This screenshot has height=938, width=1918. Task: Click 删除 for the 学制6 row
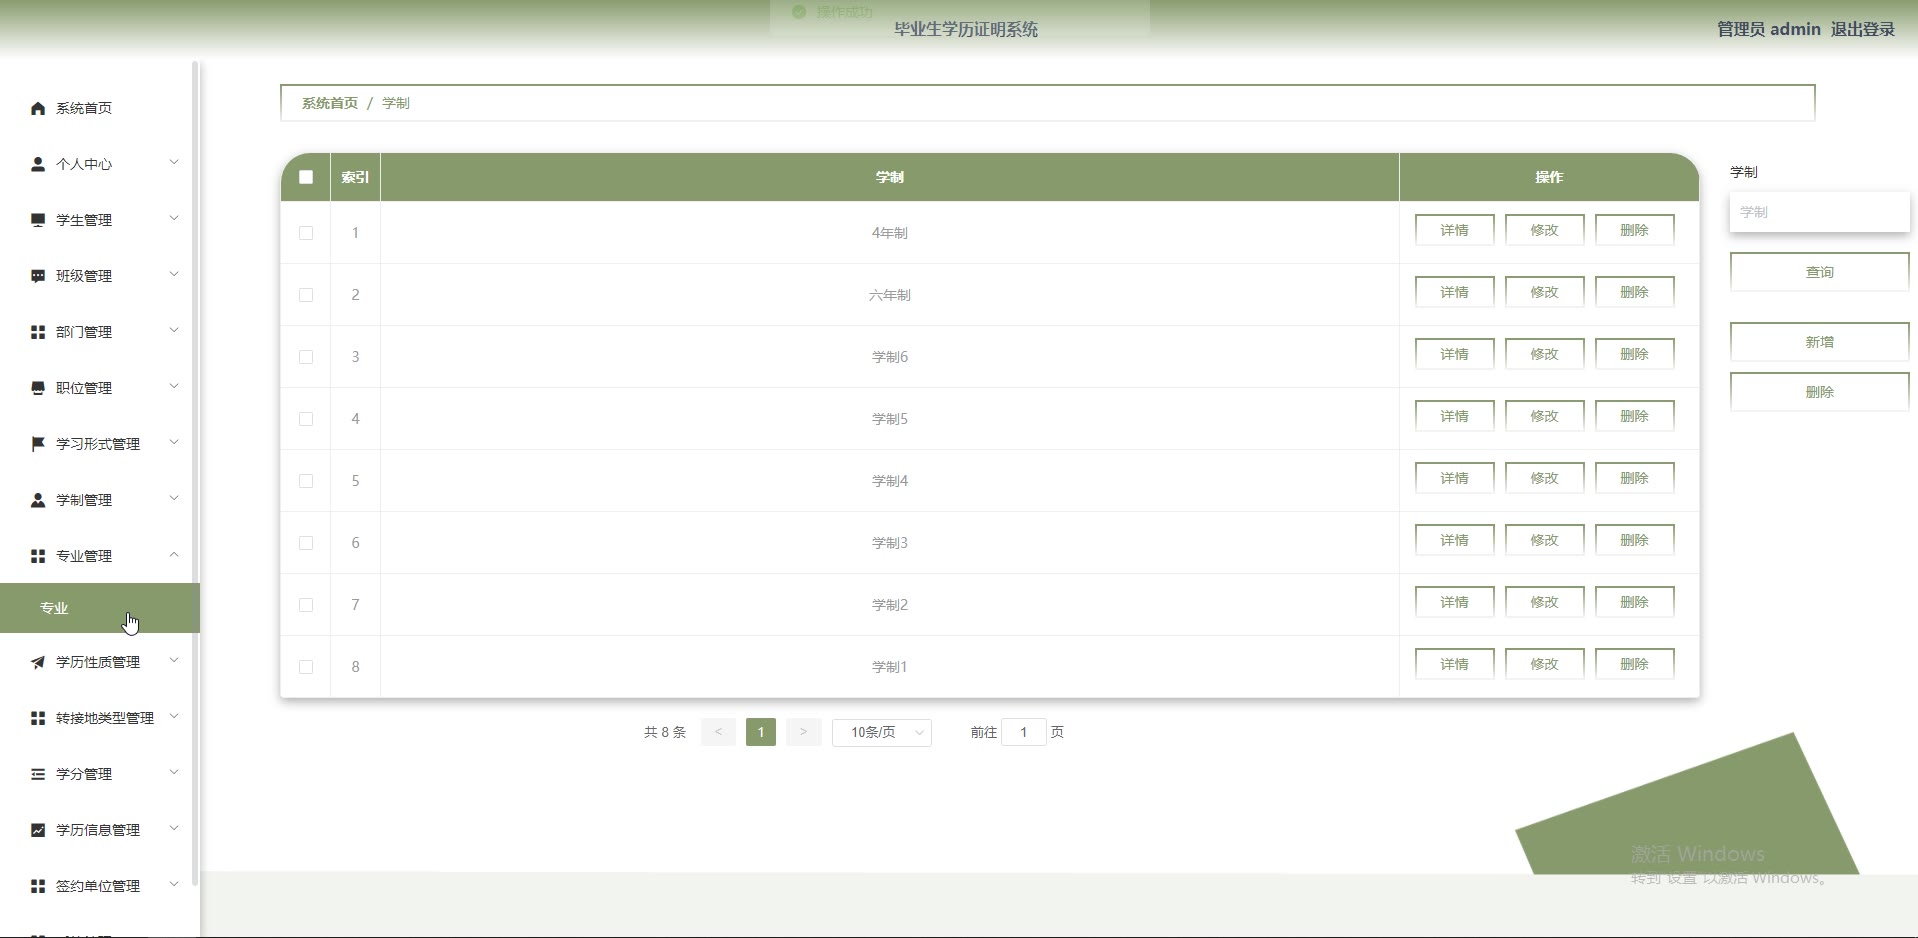(x=1634, y=354)
